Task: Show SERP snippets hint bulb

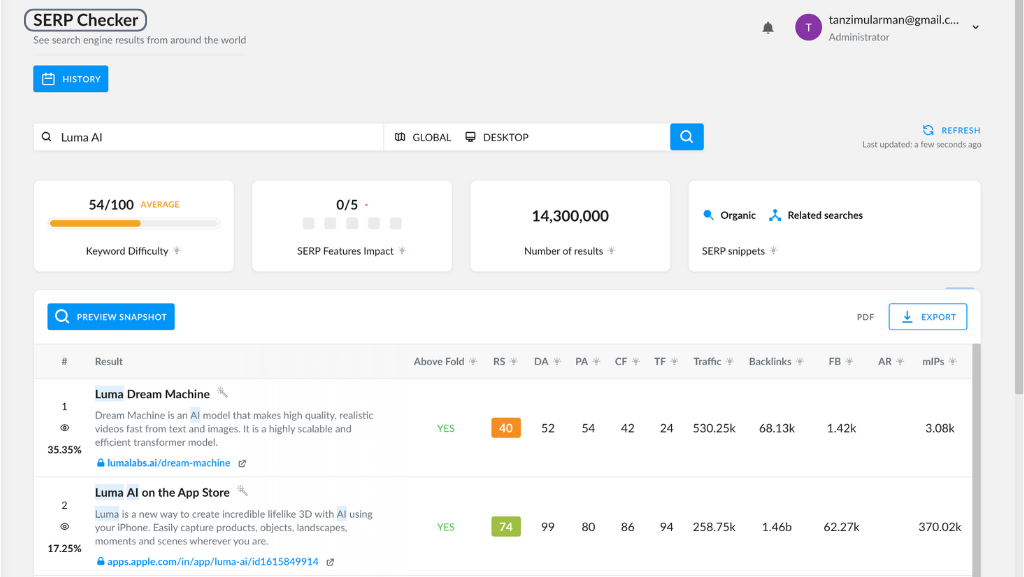Action: [773, 251]
